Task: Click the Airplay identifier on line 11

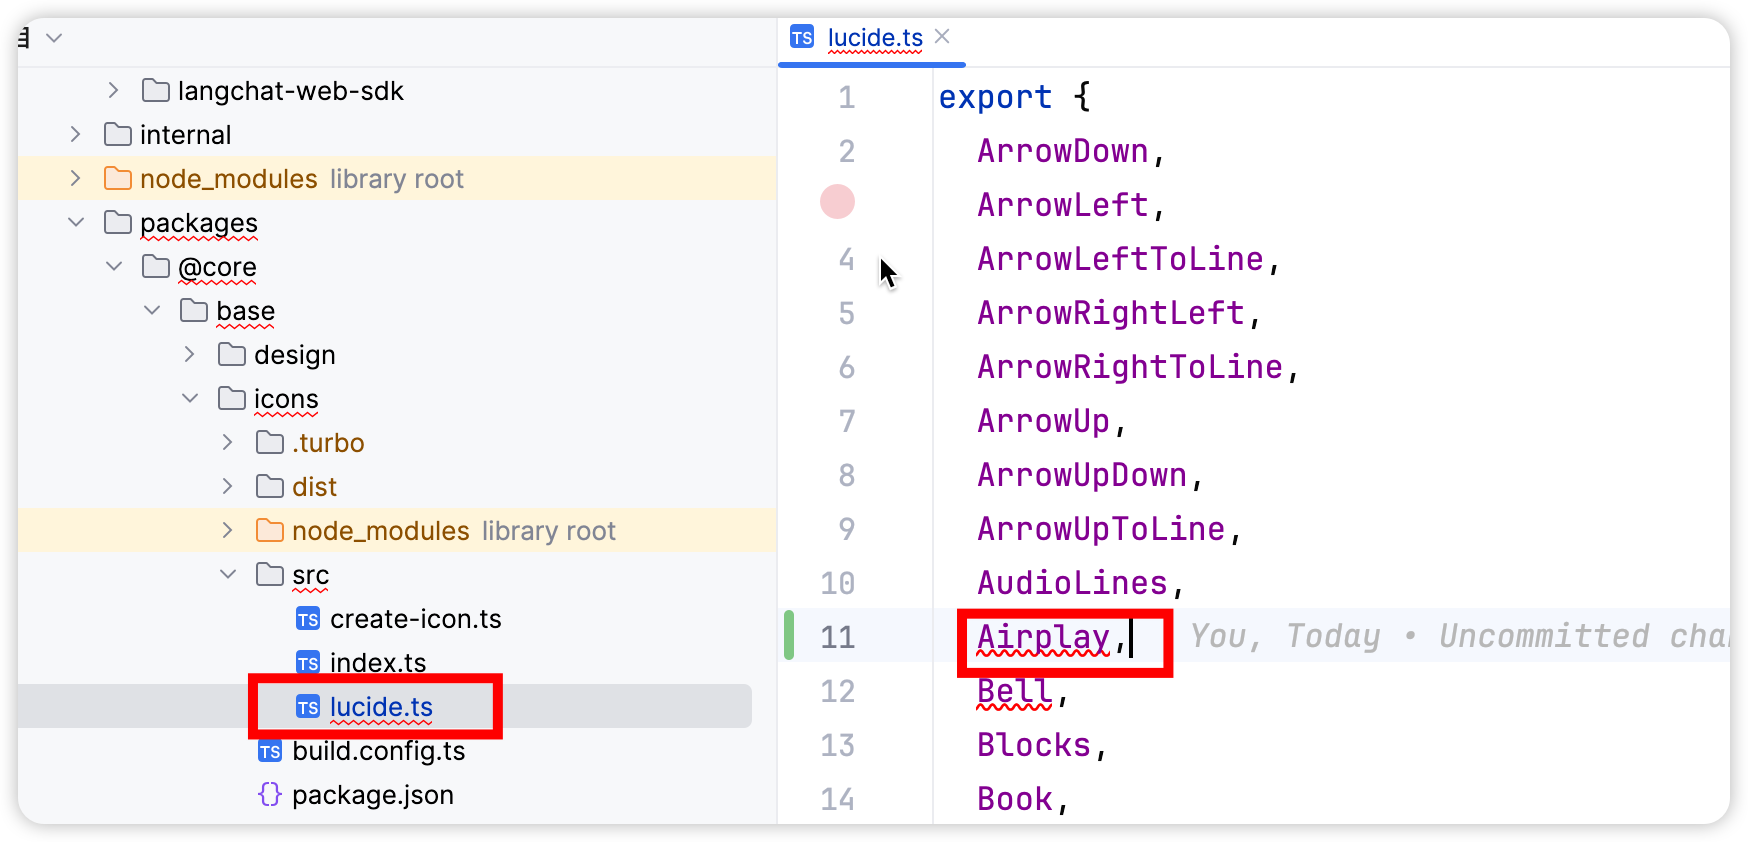Action: (1043, 637)
